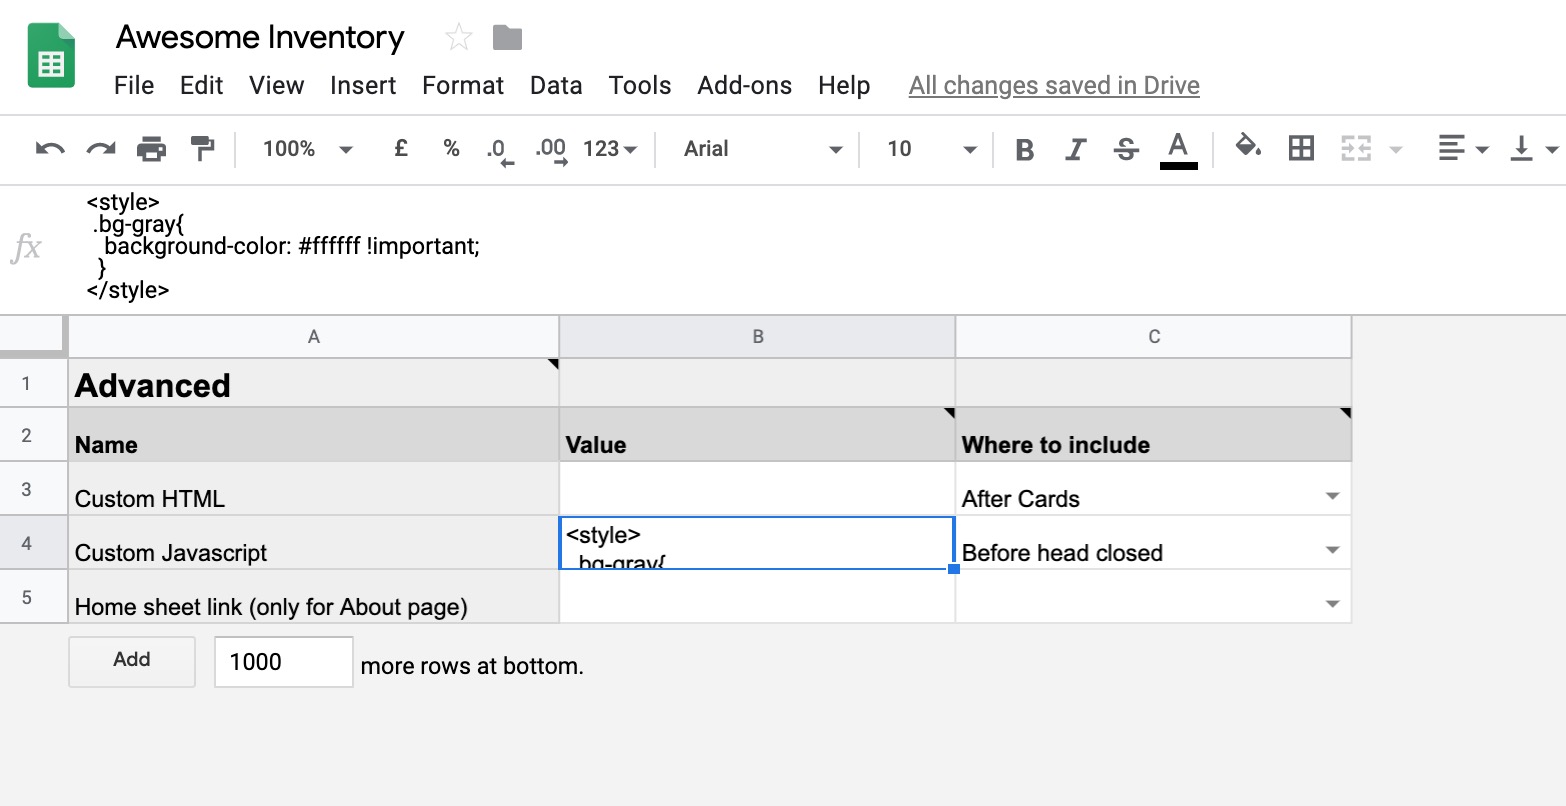Open the Borders grid tool
Viewport: 1566px width, 806px height.
1301,149
